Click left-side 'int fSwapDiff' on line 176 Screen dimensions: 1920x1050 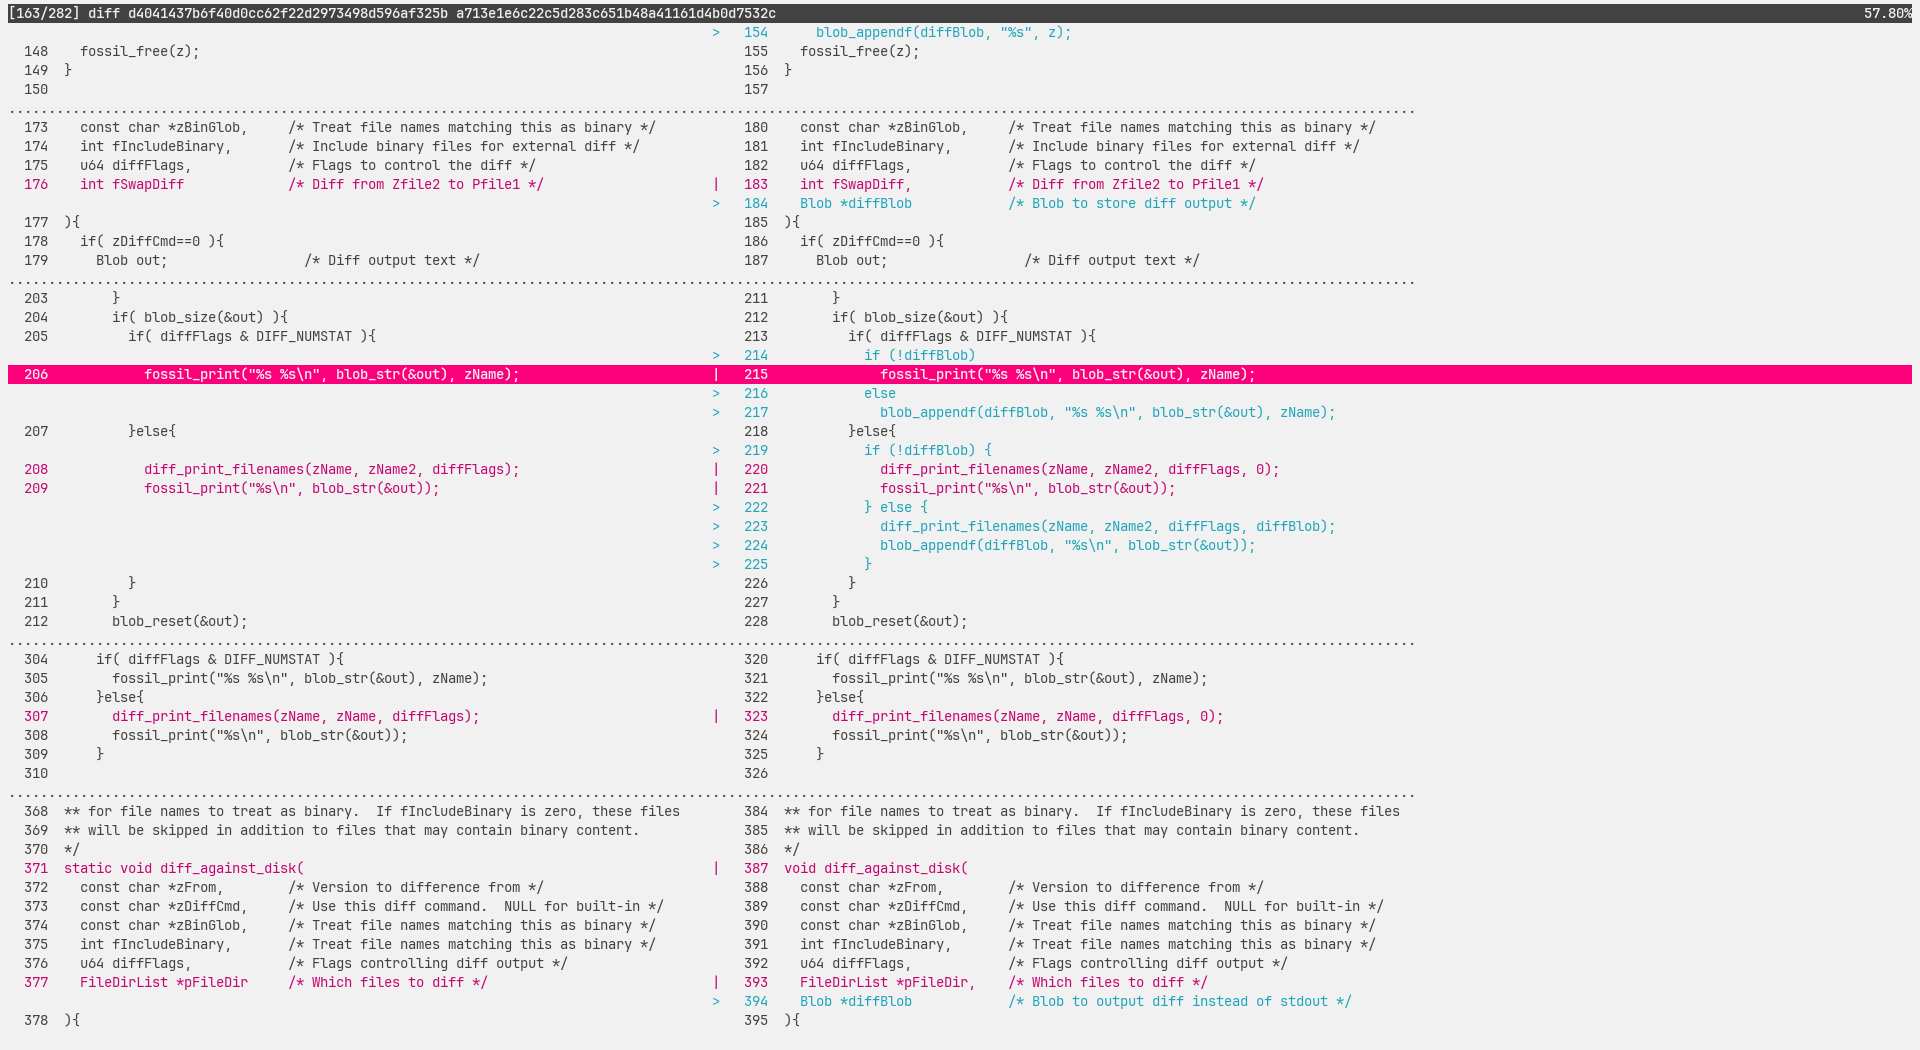[x=132, y=185]
